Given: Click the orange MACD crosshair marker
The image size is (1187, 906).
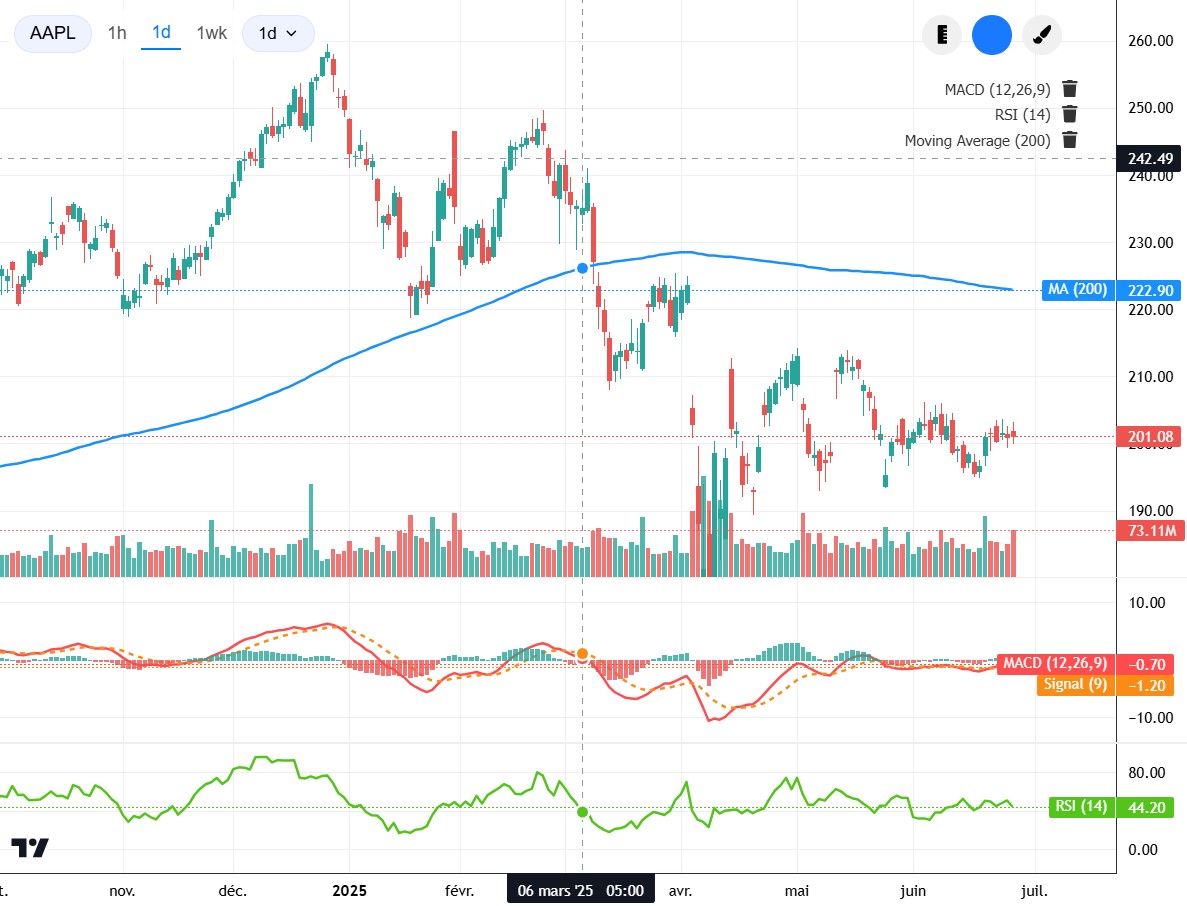Looking at the screenshot, I should [x=582, y=654].
